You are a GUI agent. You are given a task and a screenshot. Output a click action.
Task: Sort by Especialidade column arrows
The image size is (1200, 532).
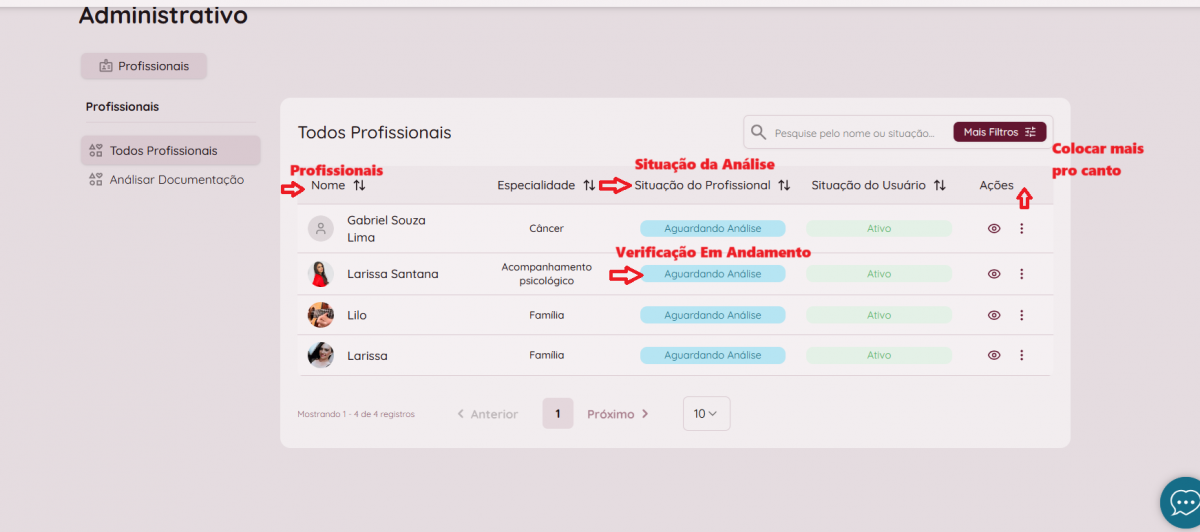[x=589, y=185]
